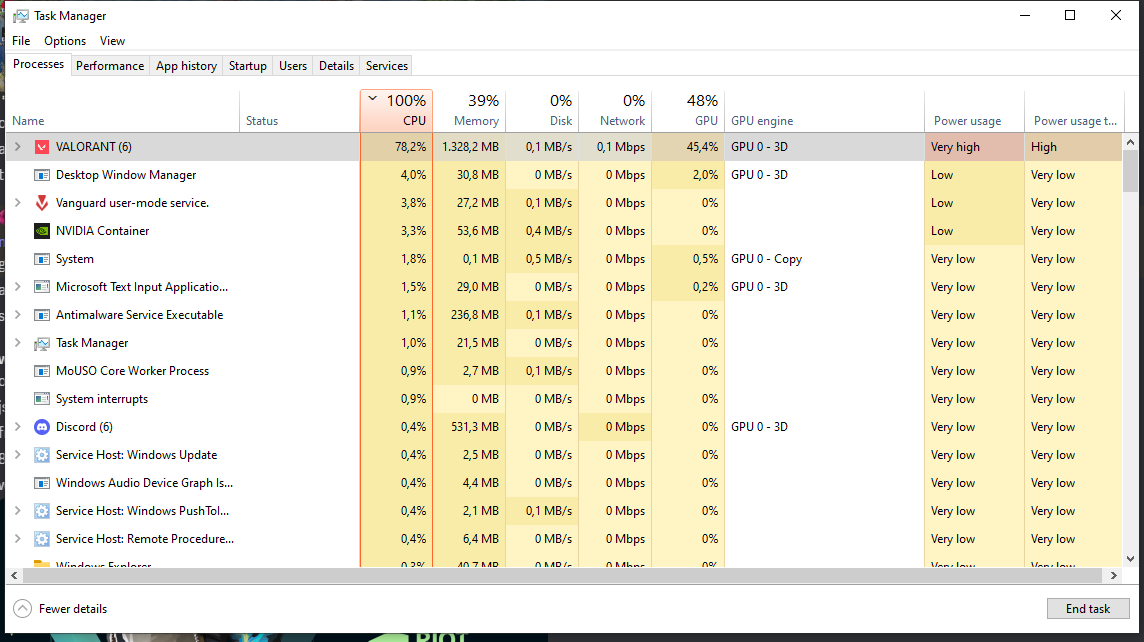Sort by the GPU engine column header
This screenshot has width=1144, height=642.
[824, 111]
